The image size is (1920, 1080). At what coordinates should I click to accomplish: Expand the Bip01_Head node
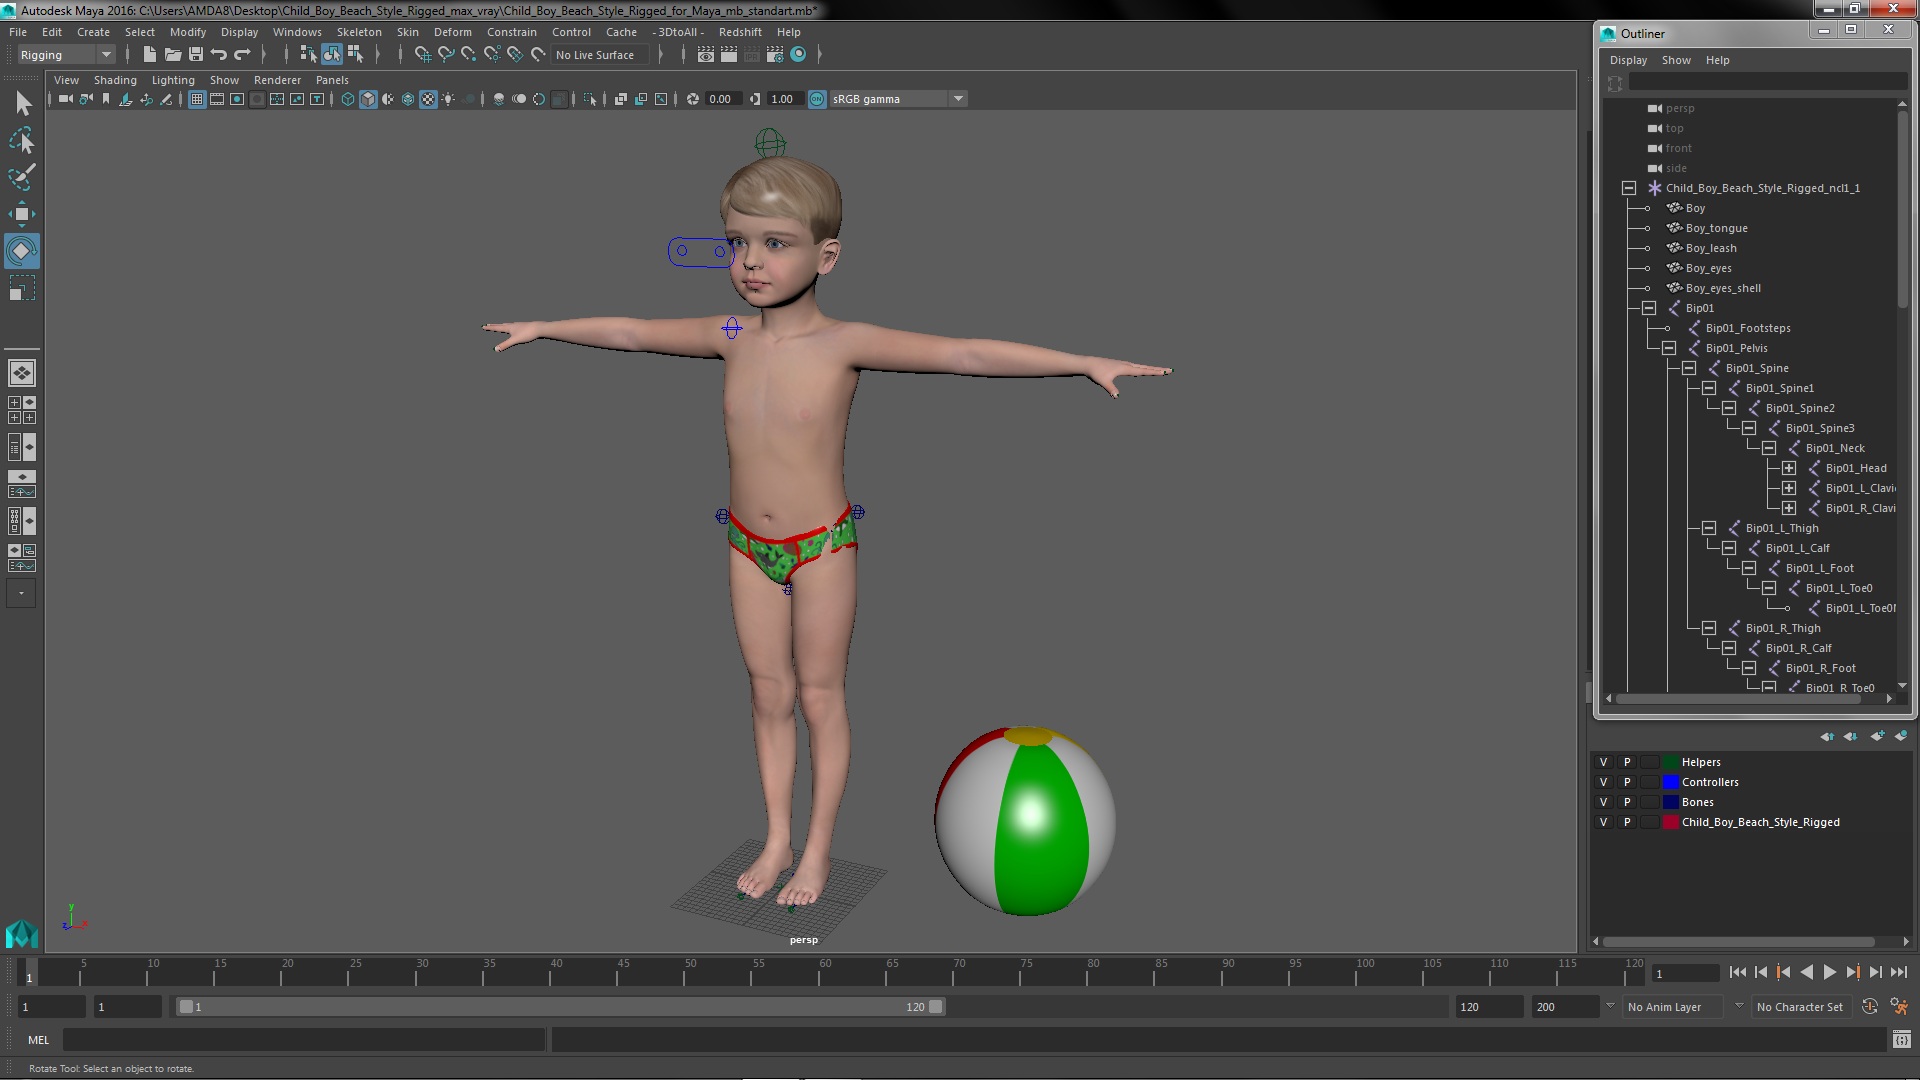point(1789,468)
